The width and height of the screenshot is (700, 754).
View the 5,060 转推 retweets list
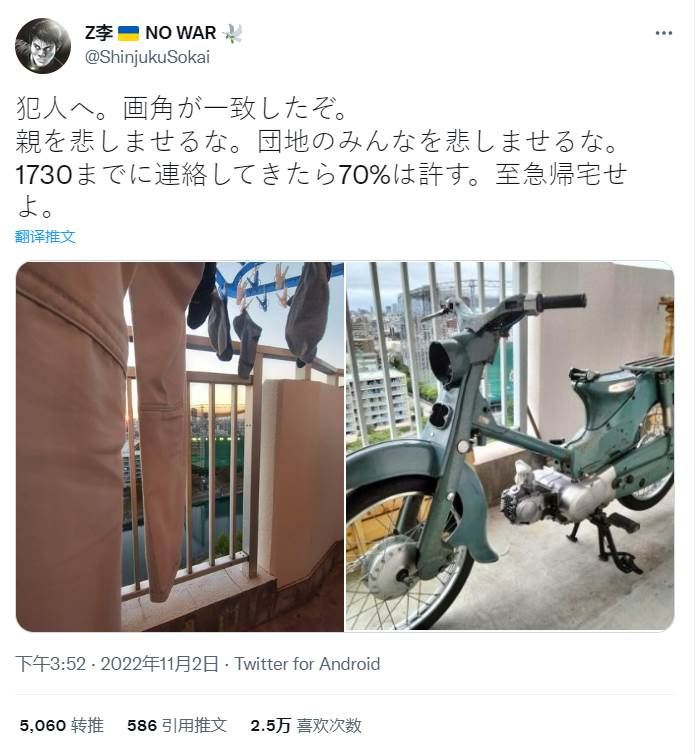coord(62,725)
